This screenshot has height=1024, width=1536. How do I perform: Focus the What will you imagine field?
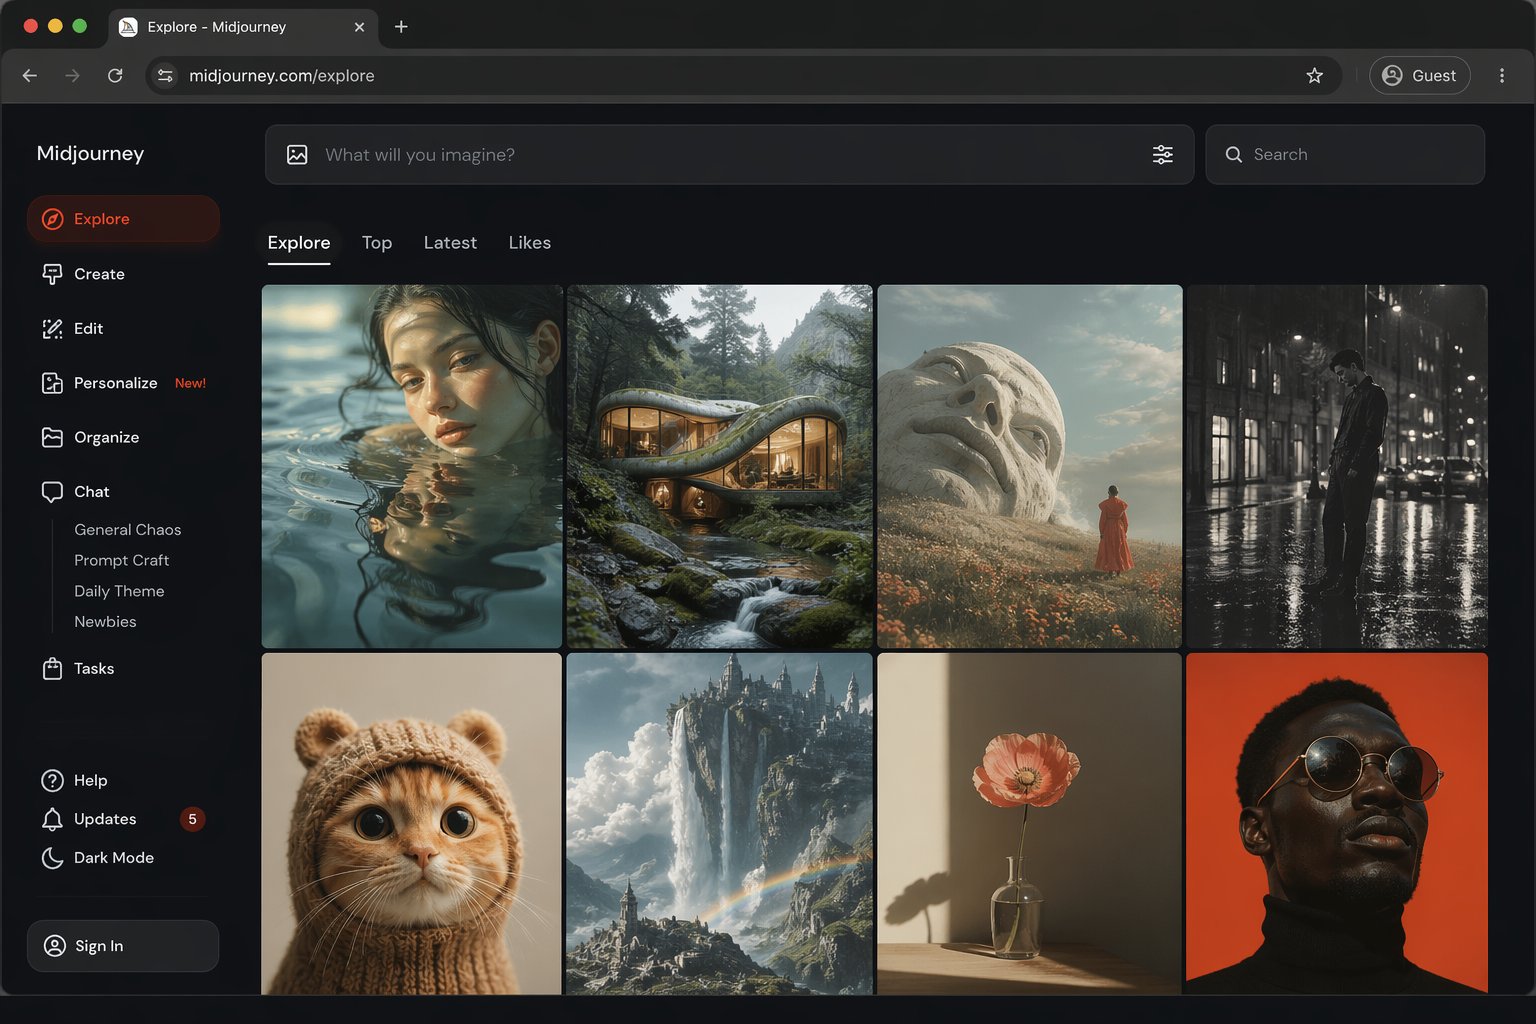(730, 155)
